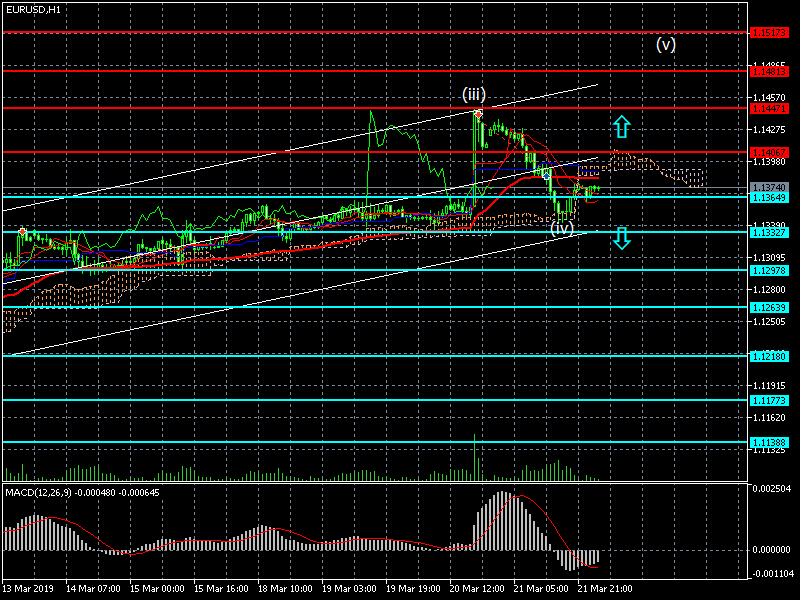The width and height of the screenshot is (800, 600).
Task: Click the 13 Mar 2019 date label
Action: tap(28, 589)
